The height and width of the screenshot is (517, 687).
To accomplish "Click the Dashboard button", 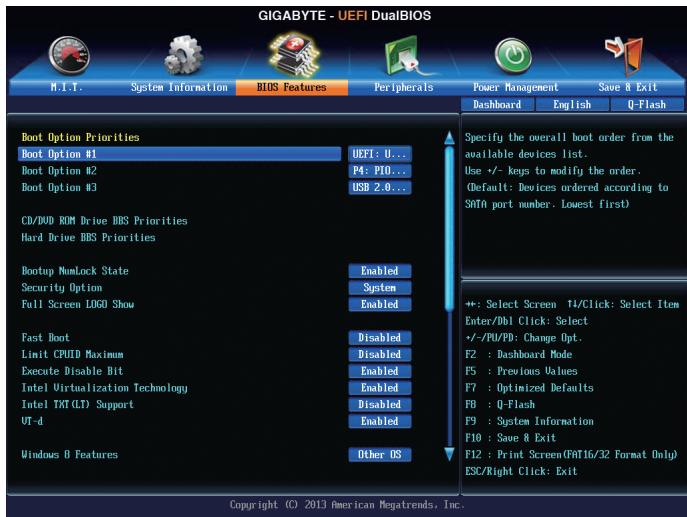I will 497,105.
